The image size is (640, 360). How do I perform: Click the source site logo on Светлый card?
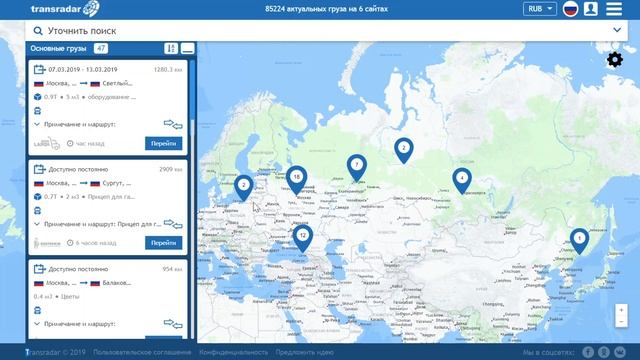(47, 144)
